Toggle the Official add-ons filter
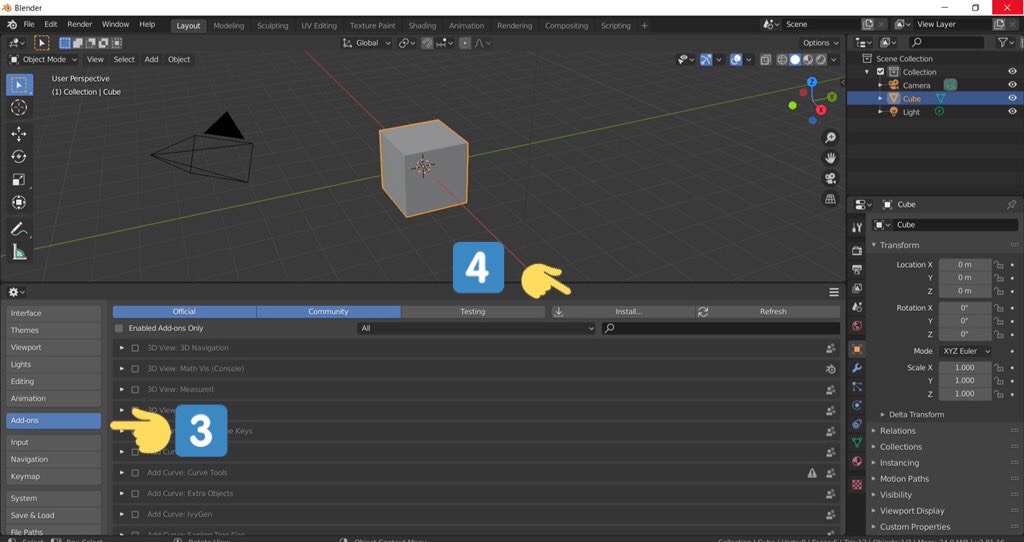This screenshot has height=542, width=1024. coord(184,312)
